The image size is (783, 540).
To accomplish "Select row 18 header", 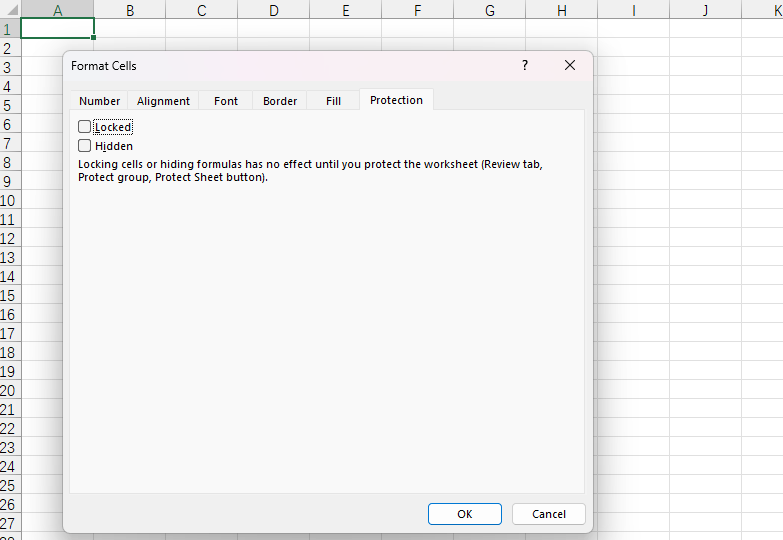I will tap(10, 352).
